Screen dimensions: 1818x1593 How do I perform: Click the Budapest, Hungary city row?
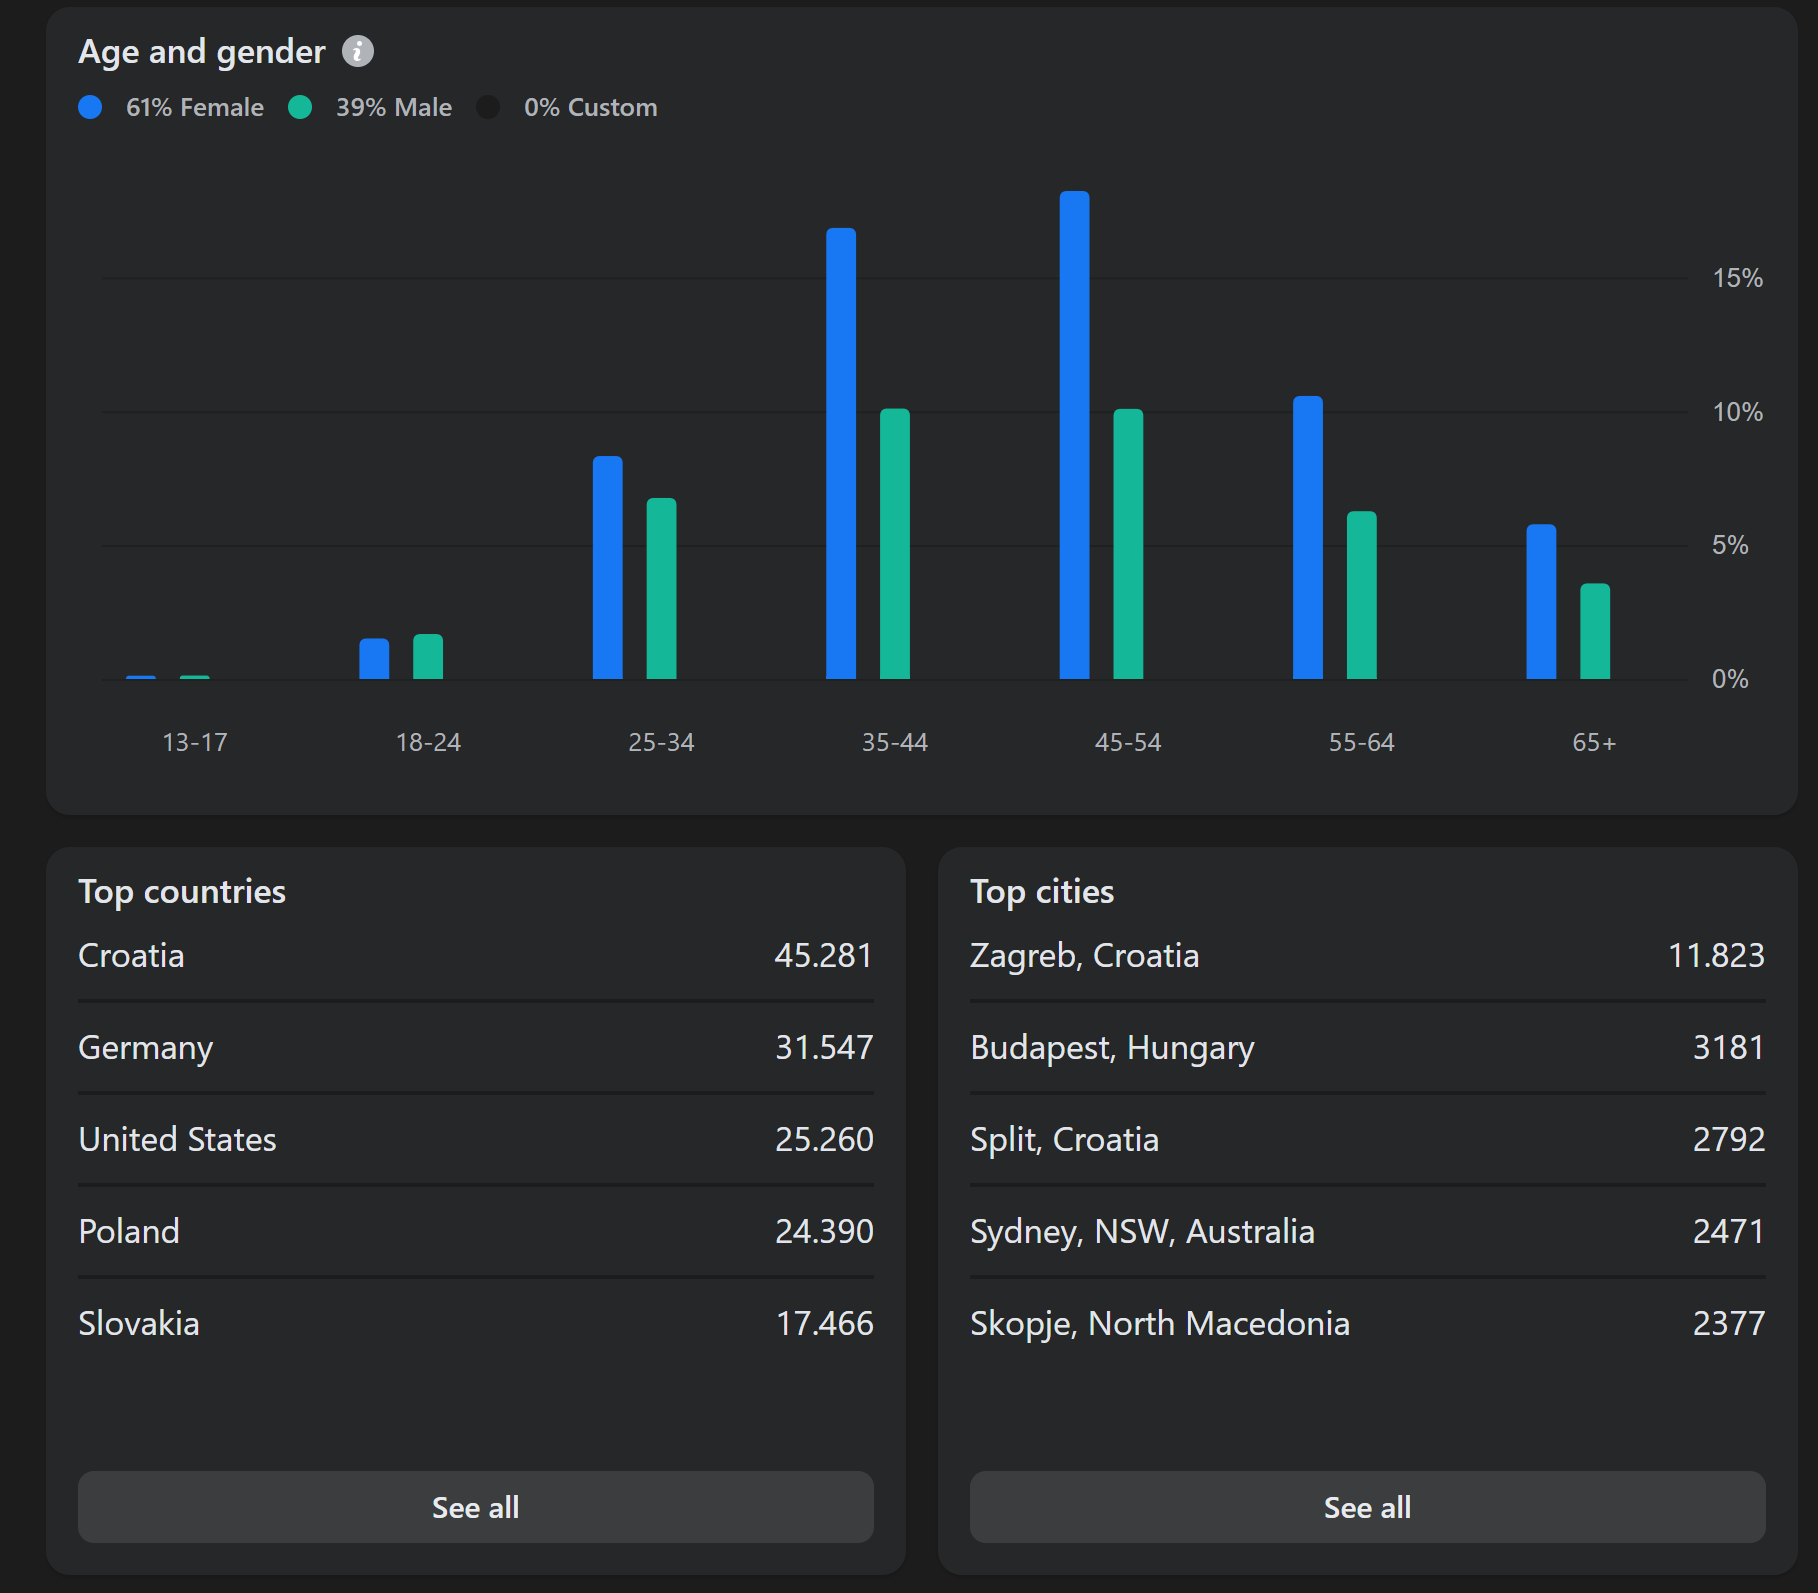tap(1366, 1048)
